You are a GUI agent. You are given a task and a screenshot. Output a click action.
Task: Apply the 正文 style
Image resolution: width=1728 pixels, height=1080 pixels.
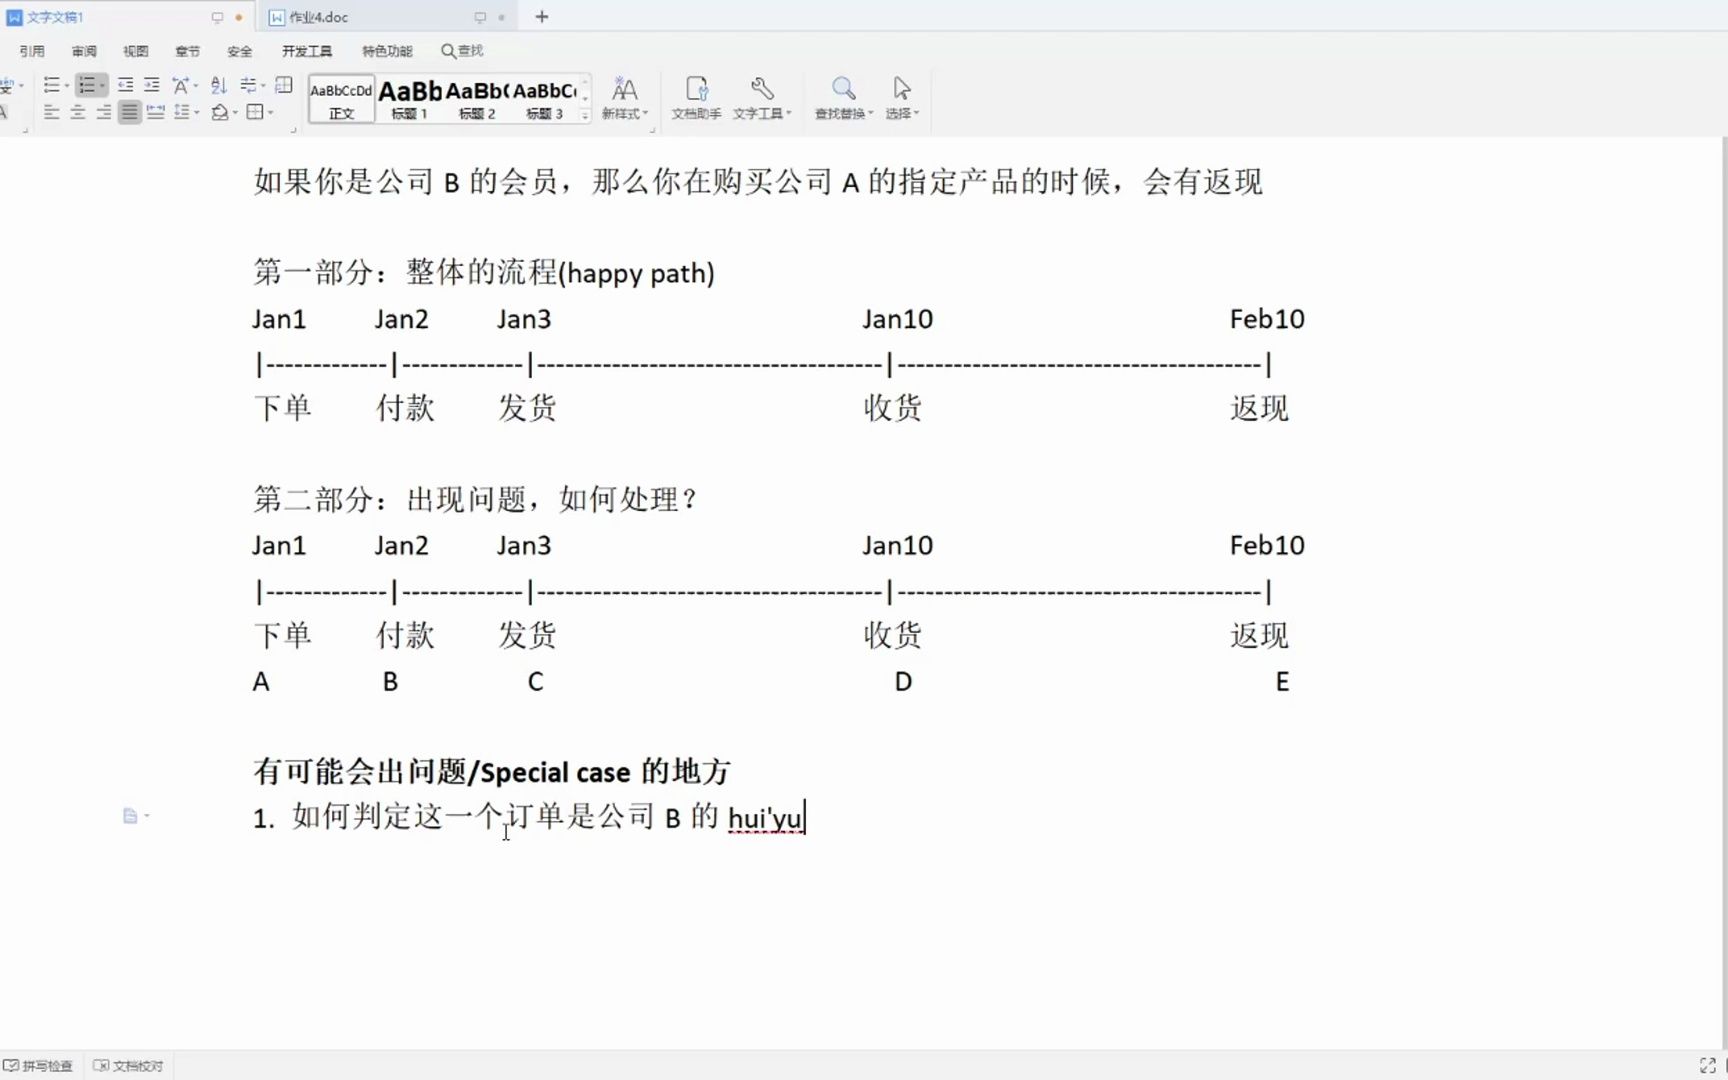341,99
